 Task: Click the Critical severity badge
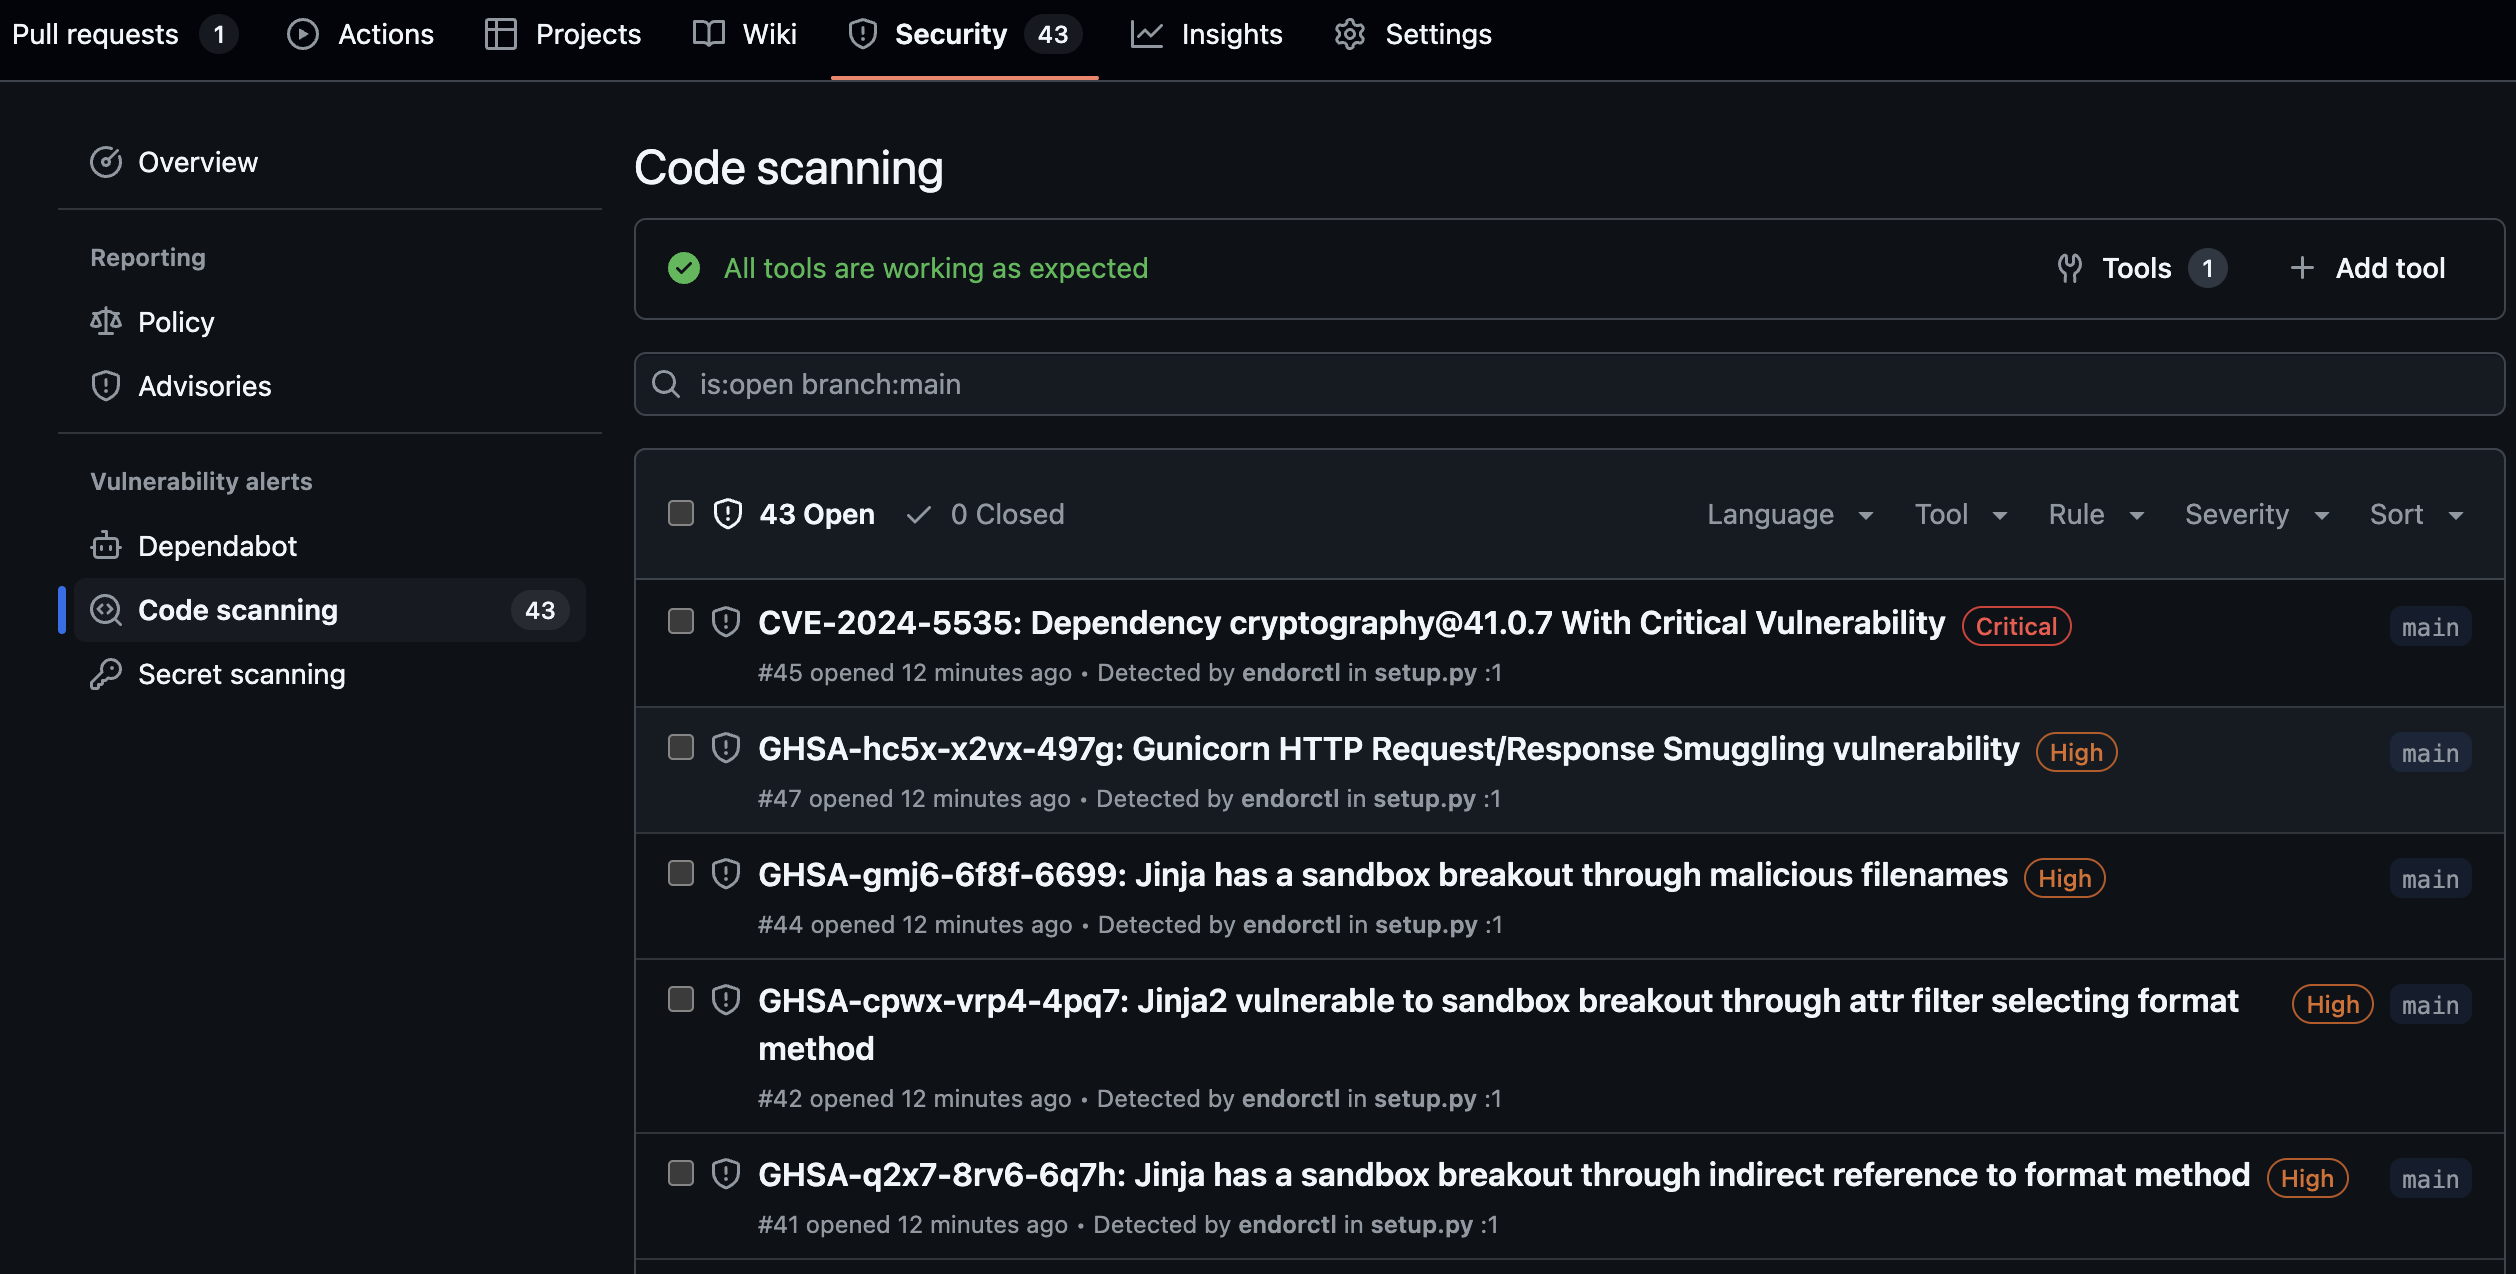2016,626
